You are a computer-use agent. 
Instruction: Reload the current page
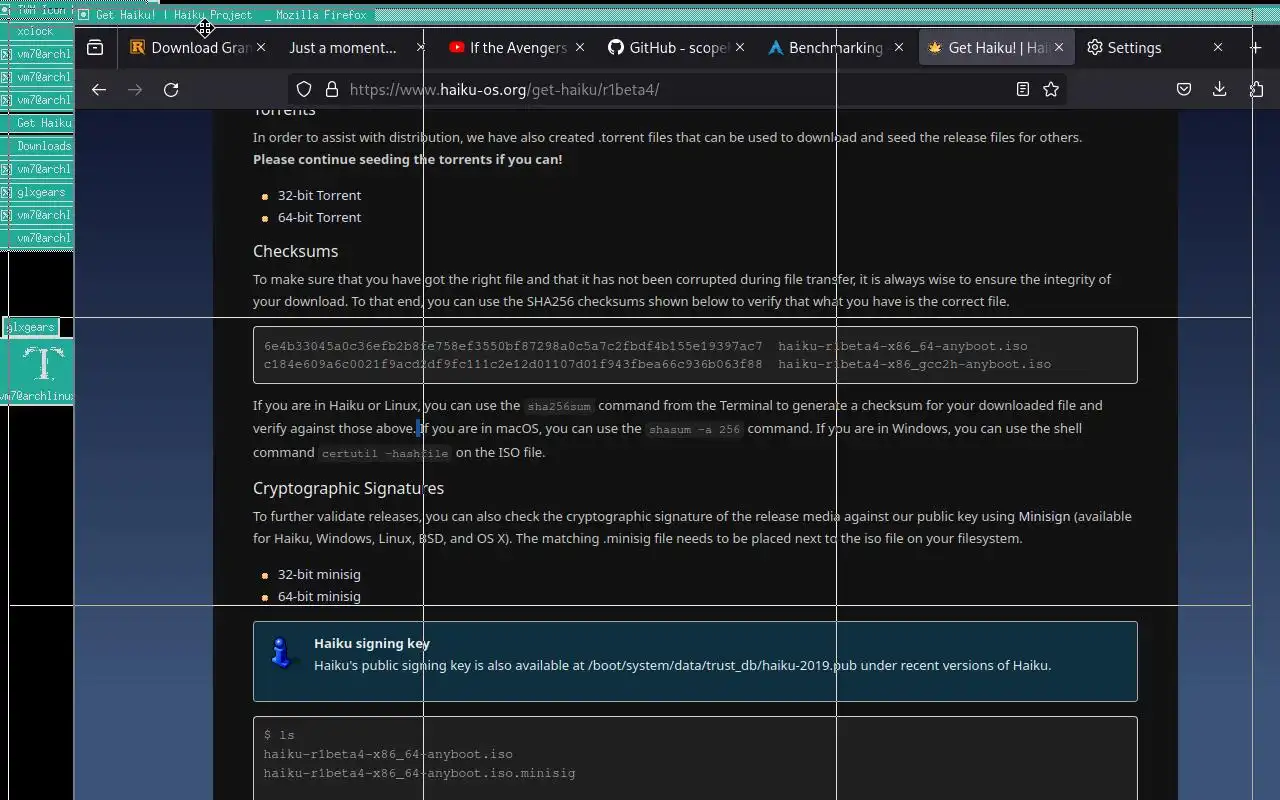click(171, 89)
